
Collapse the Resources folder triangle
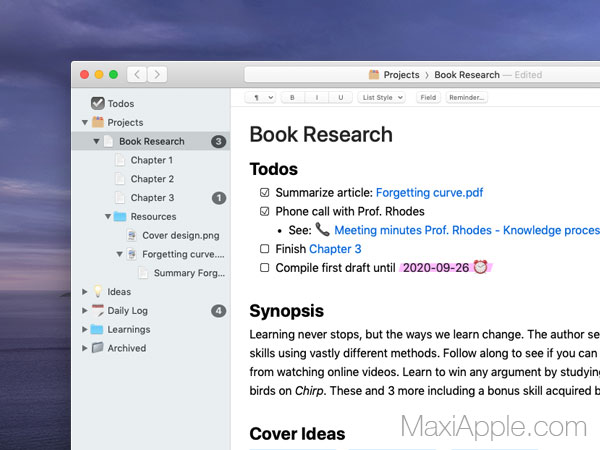coord(108,217)
